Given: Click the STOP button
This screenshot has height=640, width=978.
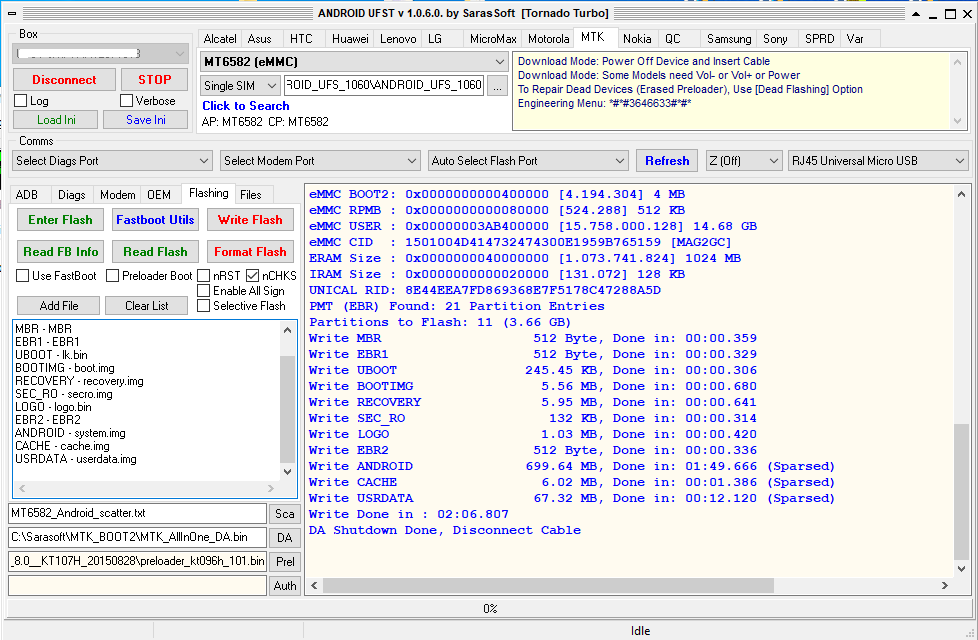Looking at the screenshot, I should 155,80.
